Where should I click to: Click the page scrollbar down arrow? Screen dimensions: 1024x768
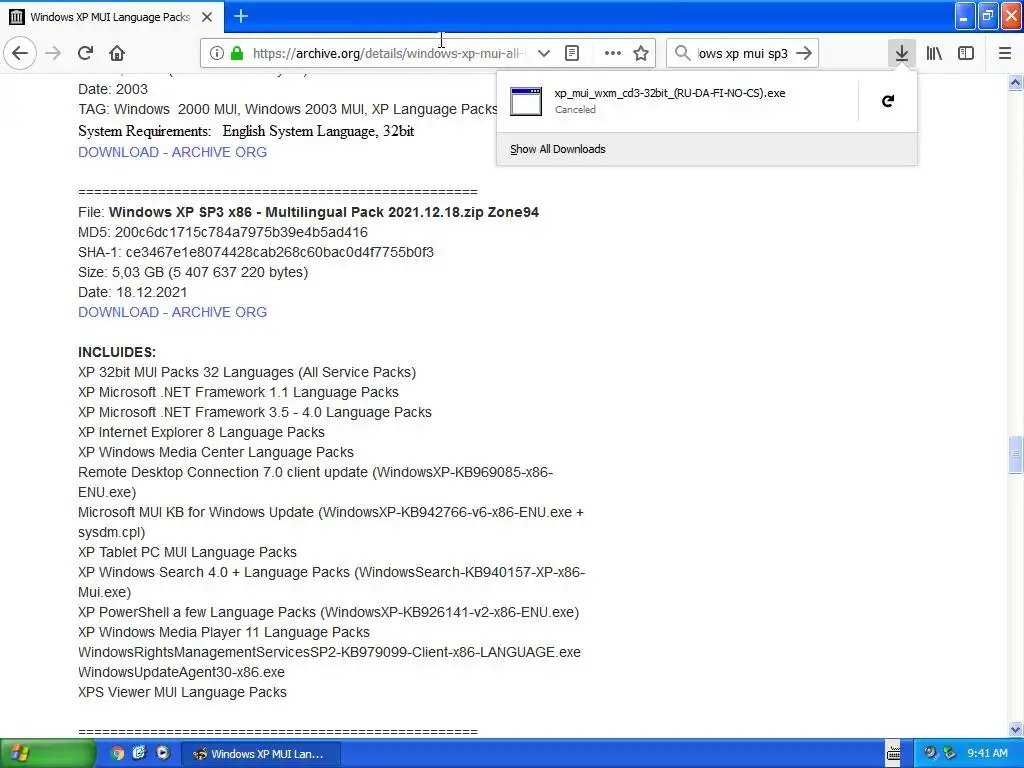1015,729
